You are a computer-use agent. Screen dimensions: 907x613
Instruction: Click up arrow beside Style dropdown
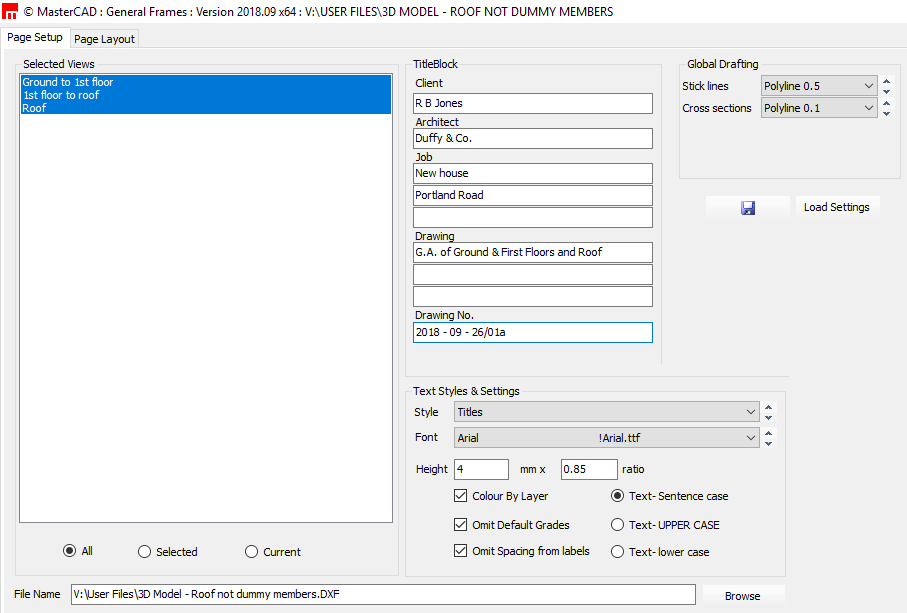point(768,407)
